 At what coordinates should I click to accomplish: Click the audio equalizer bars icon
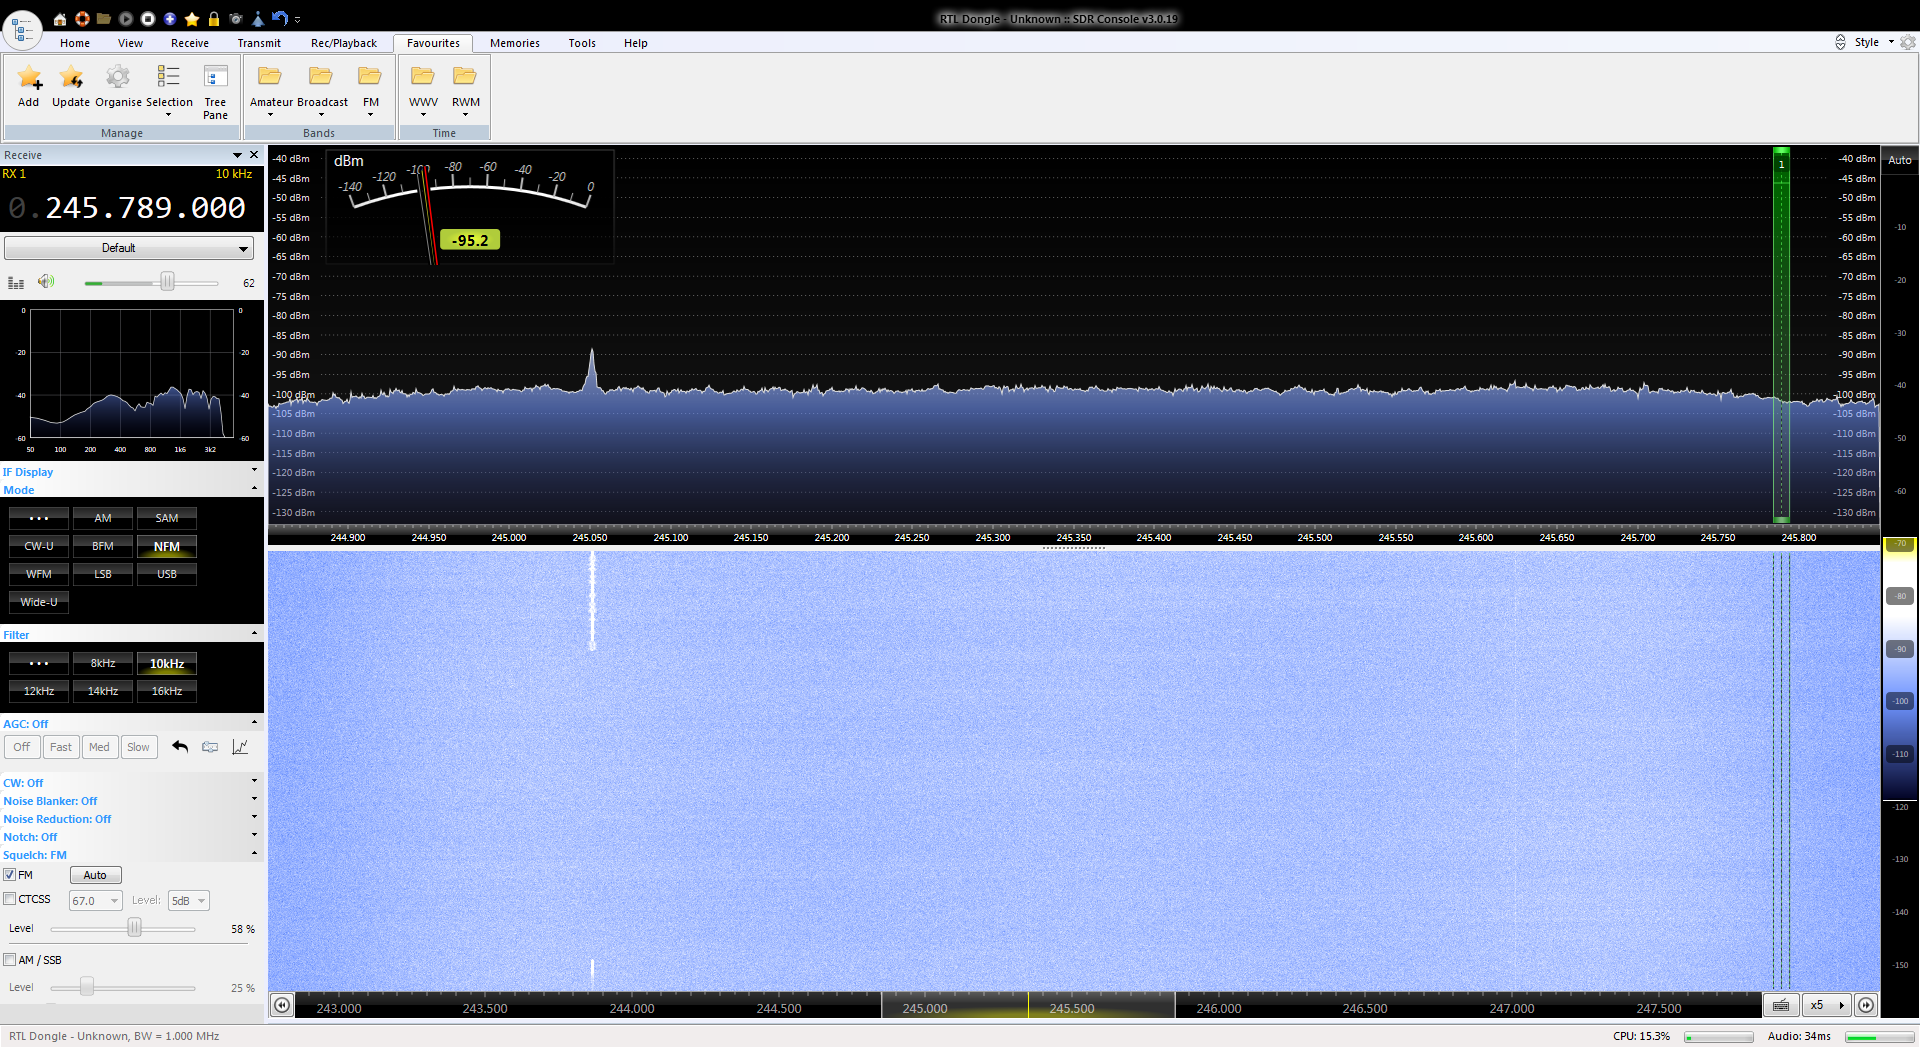(16, 283)
